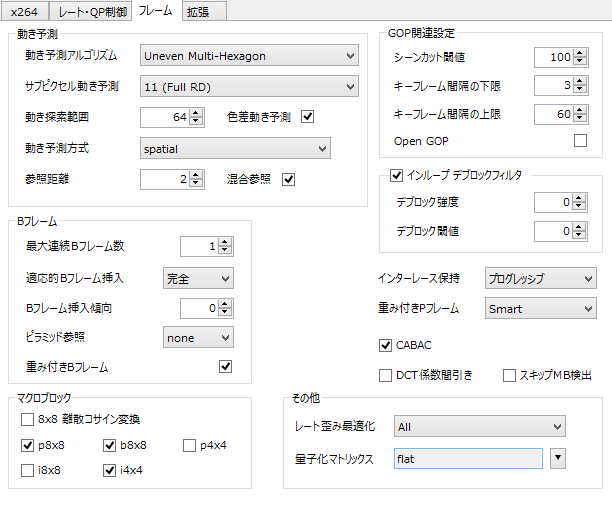Click the 量子化マトリックス arrow button
The image size is (612, 517).
558,458
